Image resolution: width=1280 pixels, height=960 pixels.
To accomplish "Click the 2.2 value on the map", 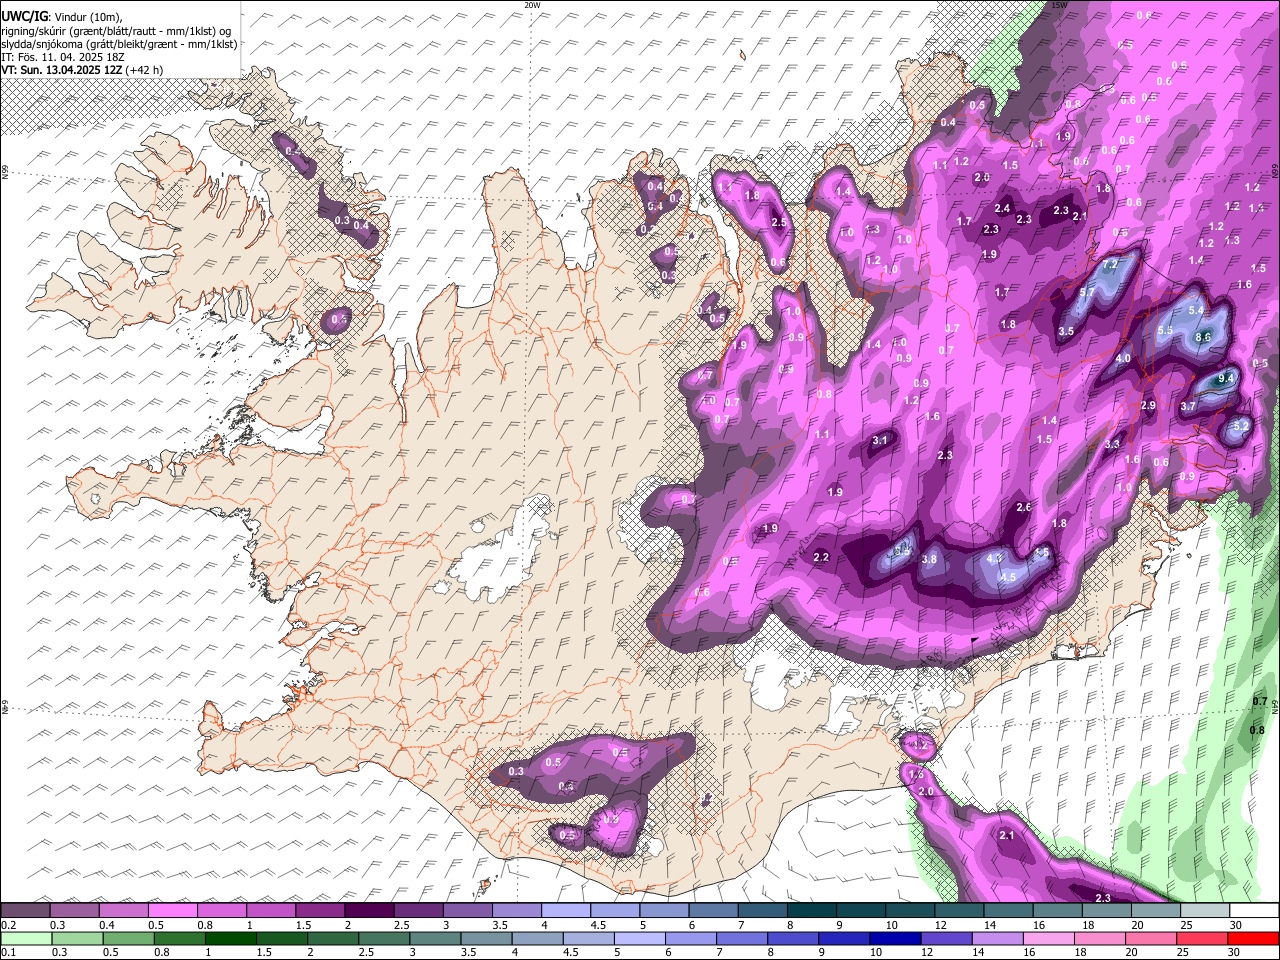I will coord(822,557).
